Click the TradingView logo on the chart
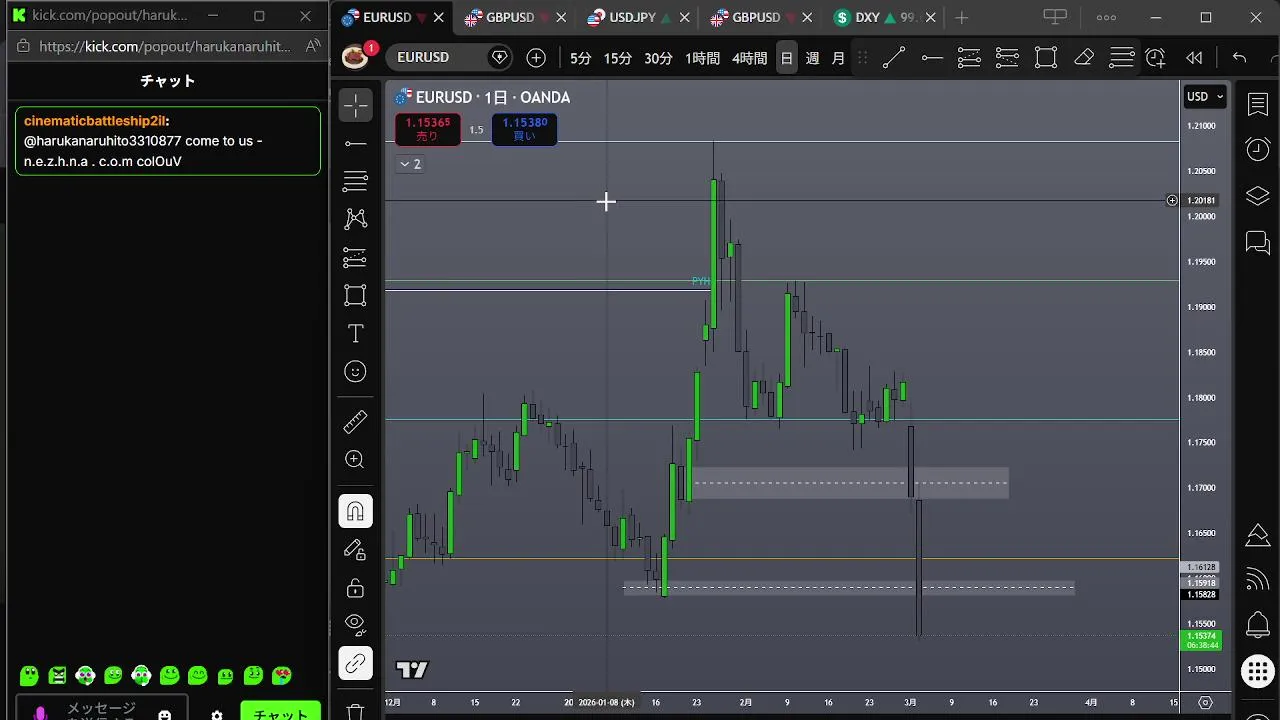1280x720 pixels. (412, 670)
